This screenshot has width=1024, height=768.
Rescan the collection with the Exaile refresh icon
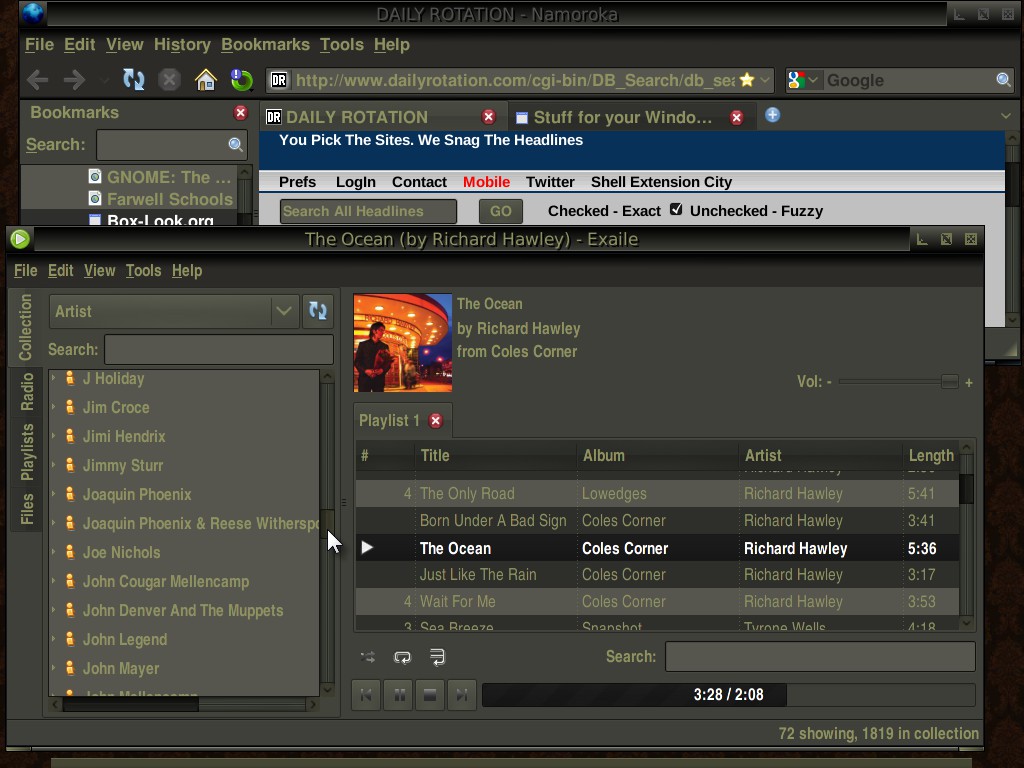coord(318,311)
